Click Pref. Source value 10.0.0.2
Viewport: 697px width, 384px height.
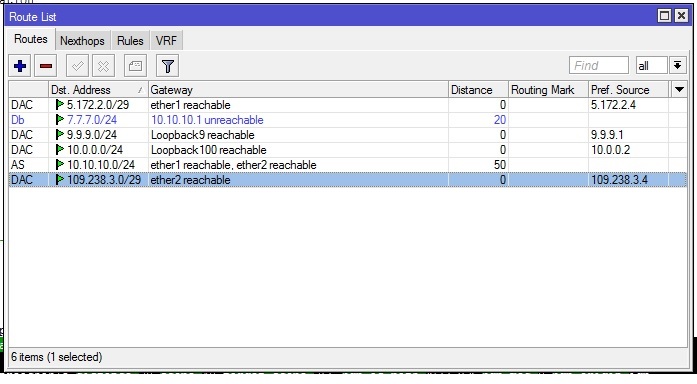(x=610, y=150)
